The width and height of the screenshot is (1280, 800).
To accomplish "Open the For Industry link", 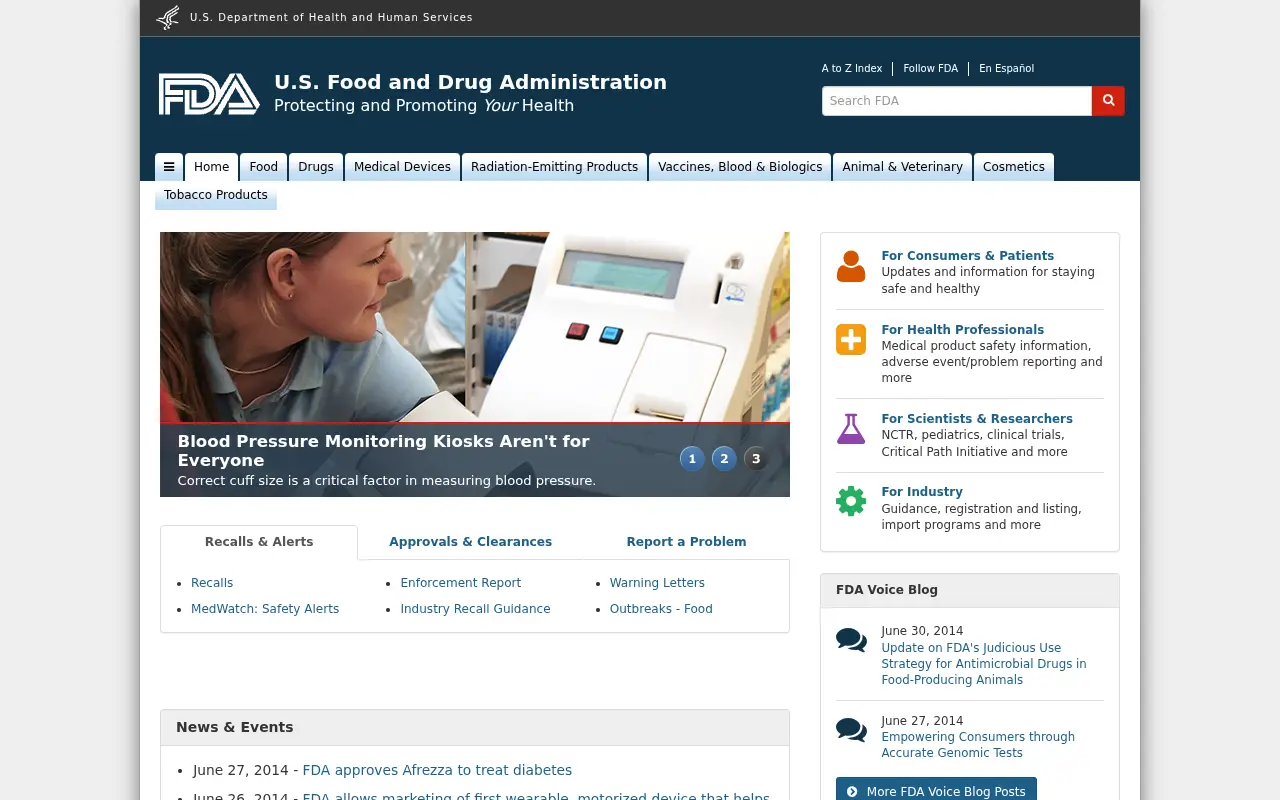I will coord(922,492).
